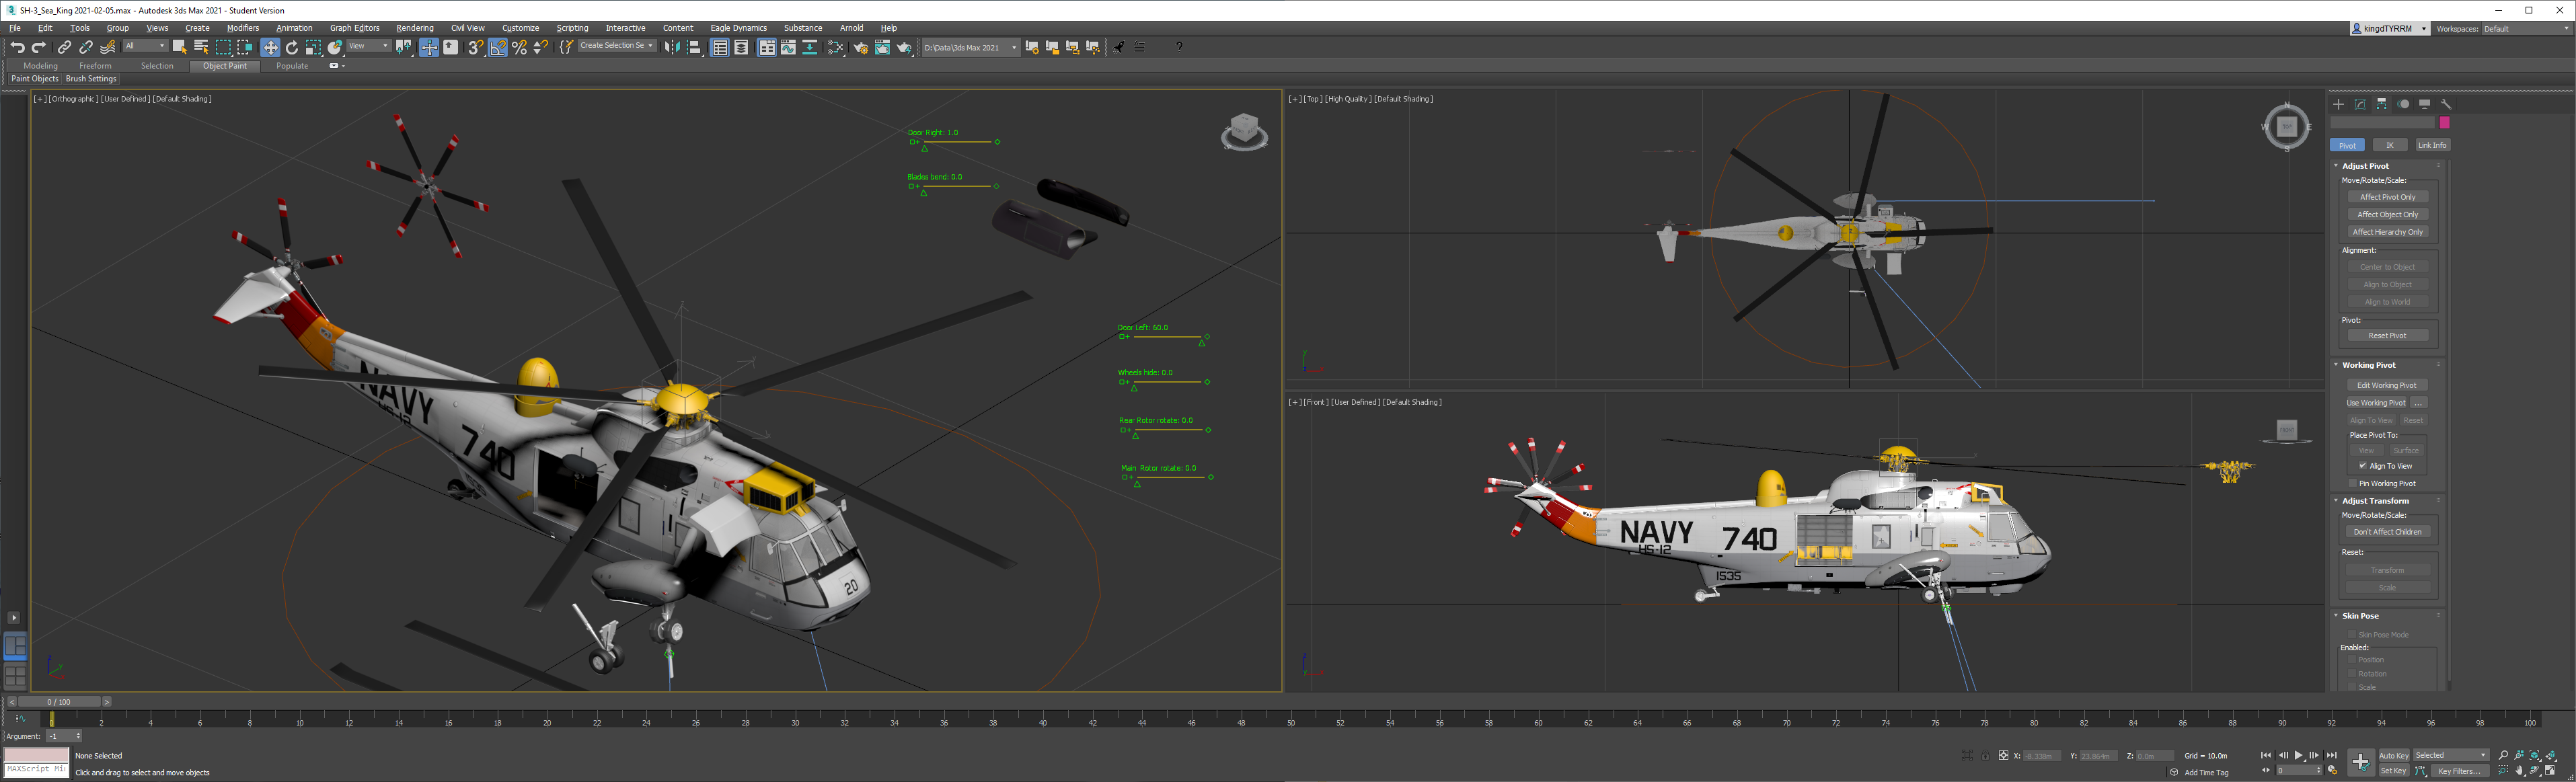The width and height of the screenshot is (2576, 782).
Task: Open the Create Selection Set dropdown
Action: [x=617, y=46]
